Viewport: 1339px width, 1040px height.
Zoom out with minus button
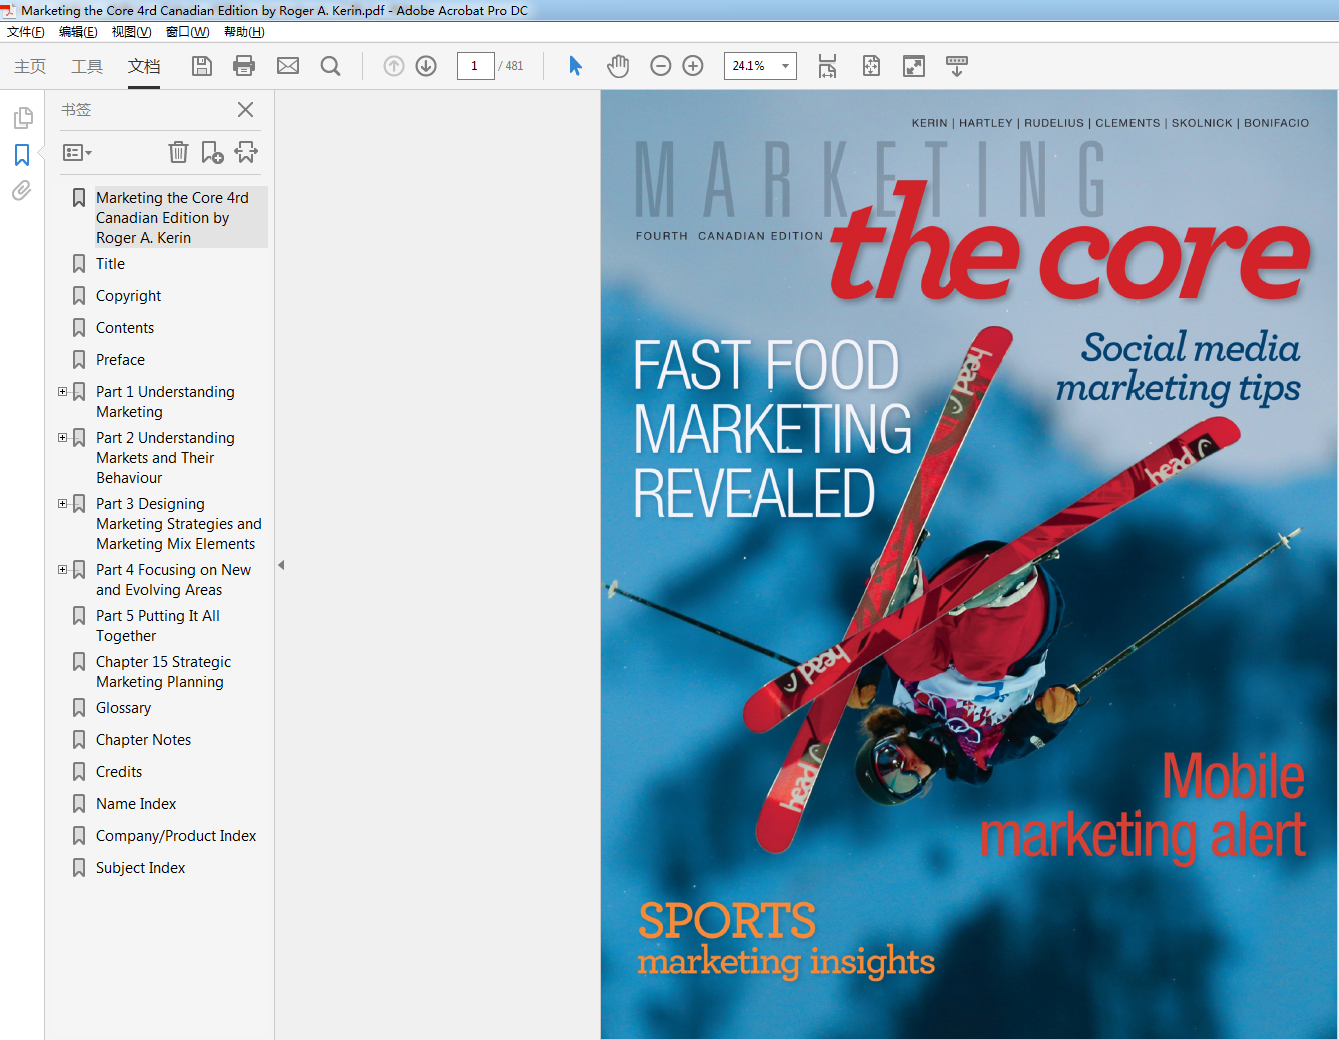tap(660, 66)
